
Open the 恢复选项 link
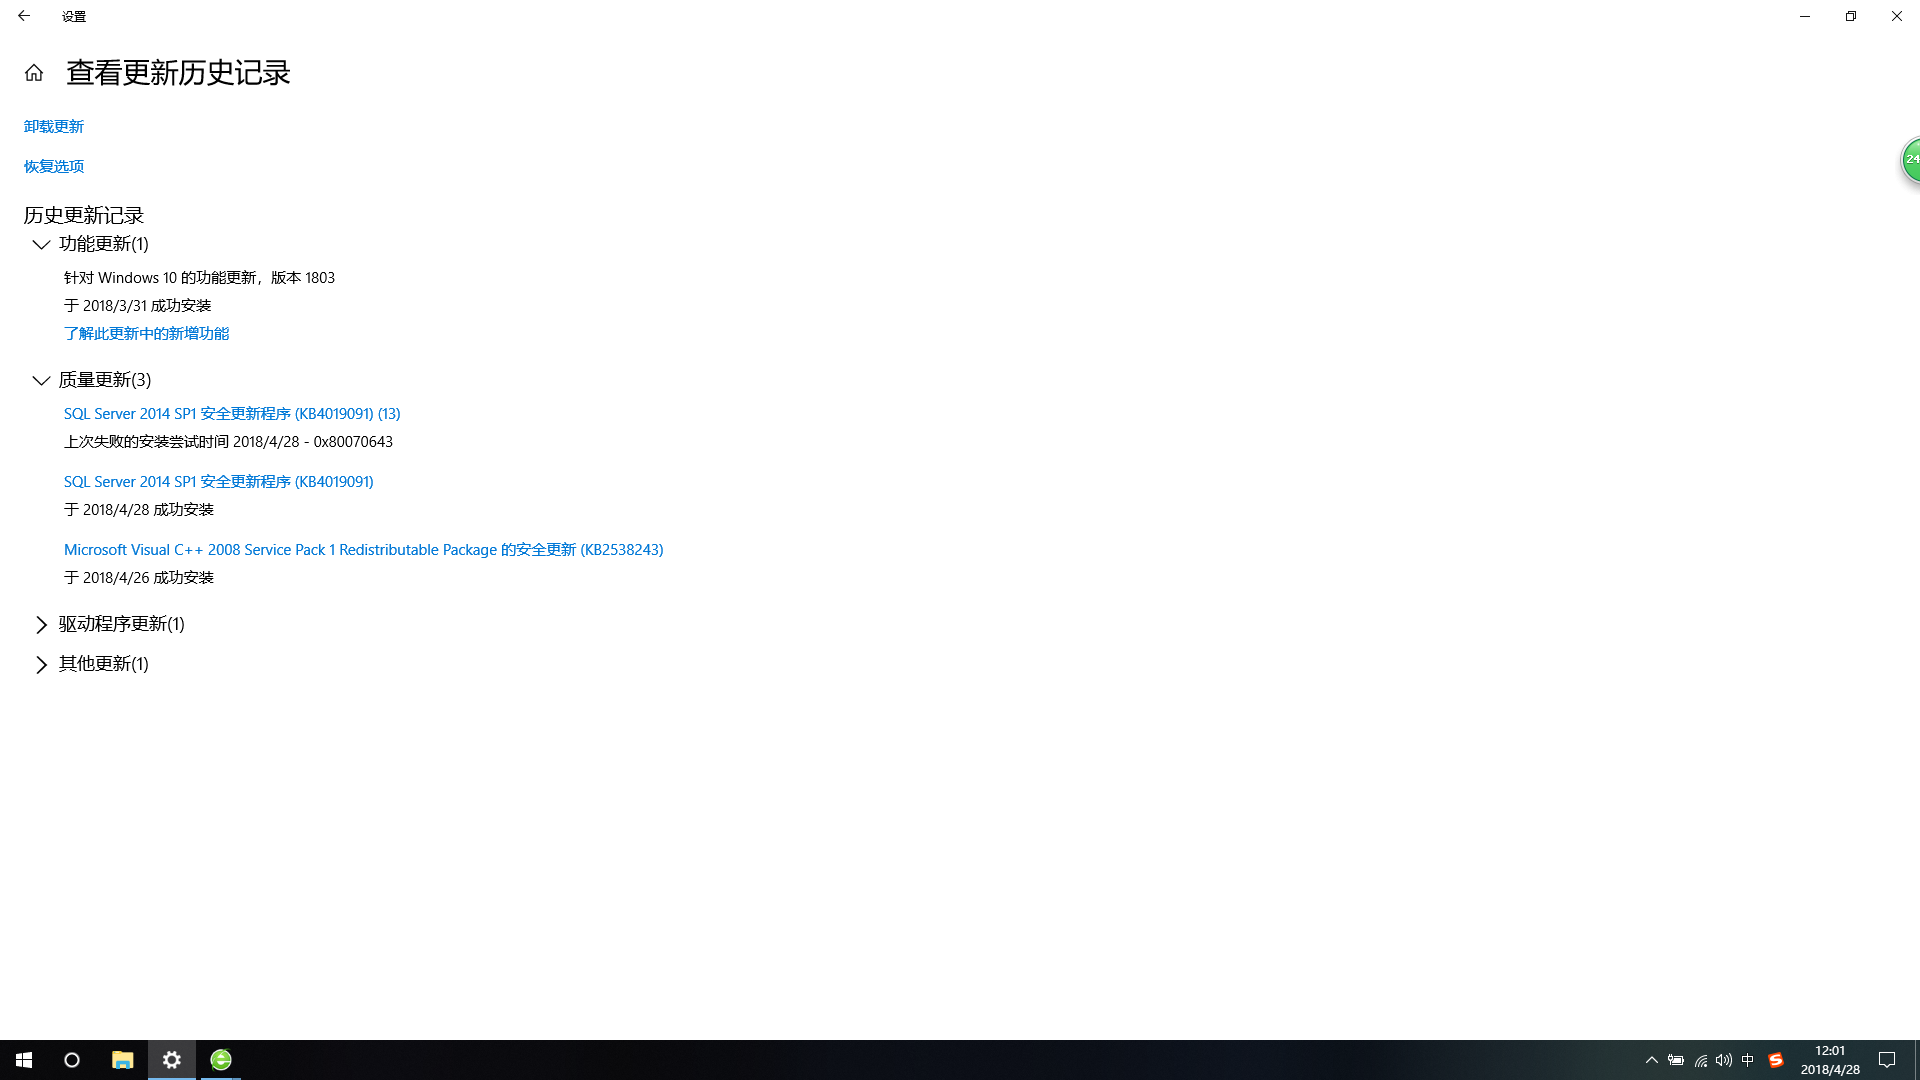[54, 166]
